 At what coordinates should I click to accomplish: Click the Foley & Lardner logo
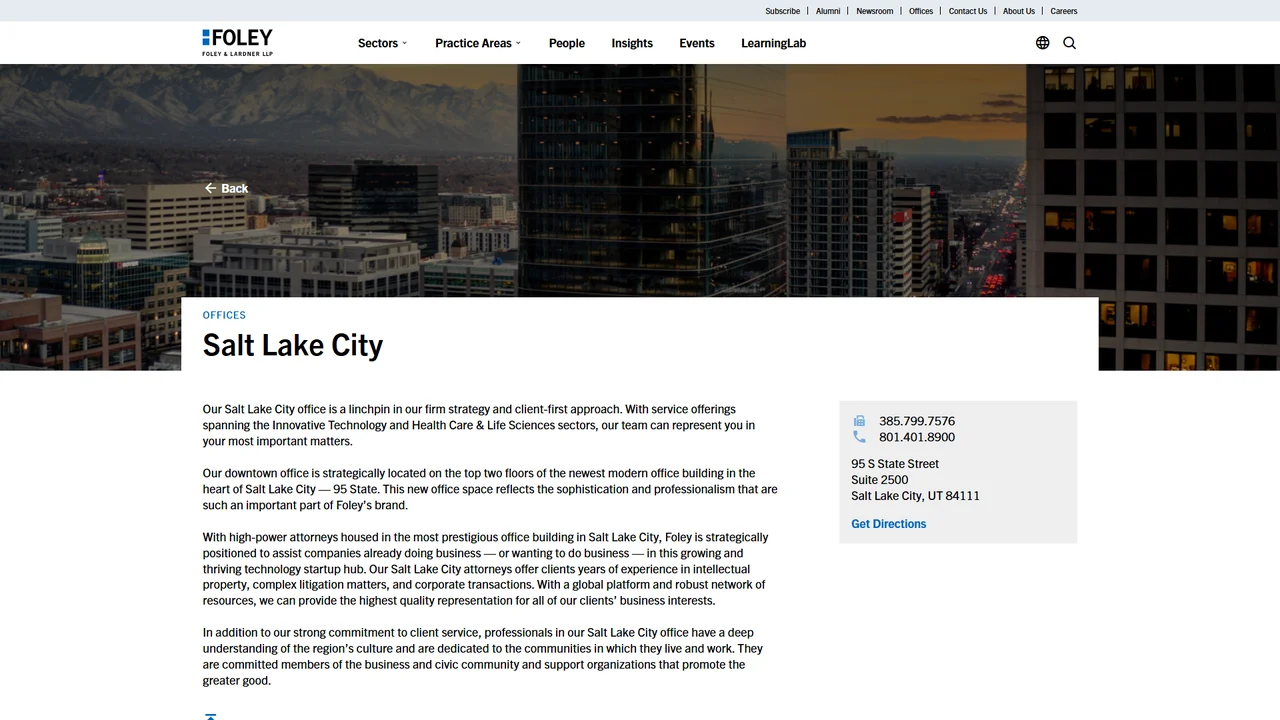[x=237, y=43]
